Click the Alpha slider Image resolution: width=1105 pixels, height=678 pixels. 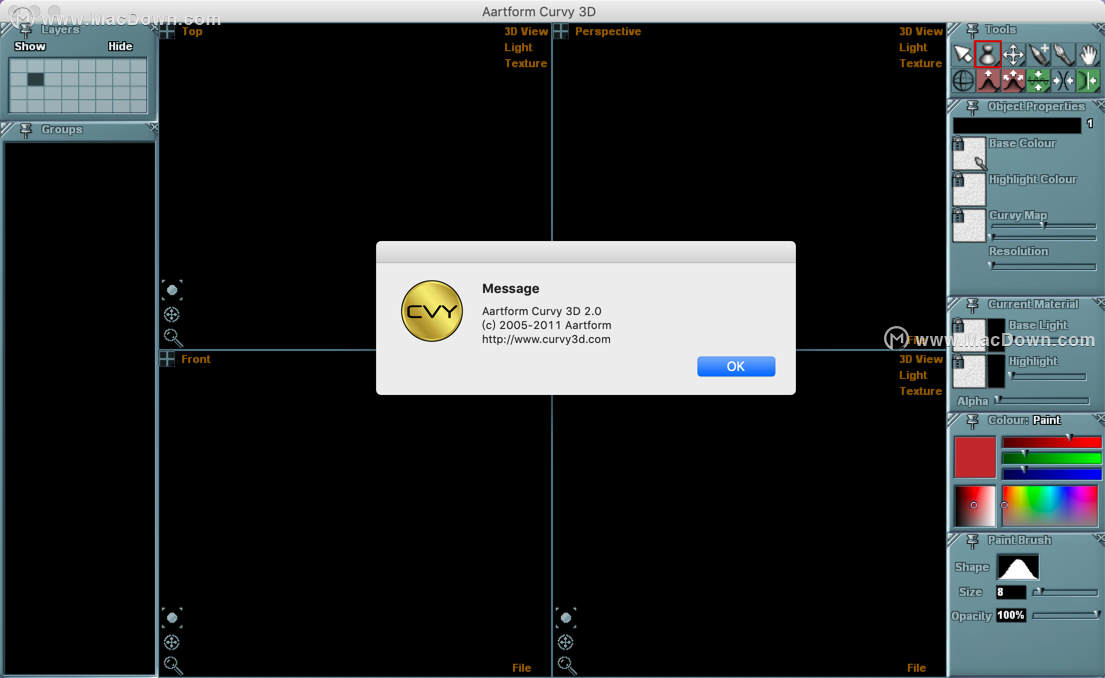[1043, 400]
